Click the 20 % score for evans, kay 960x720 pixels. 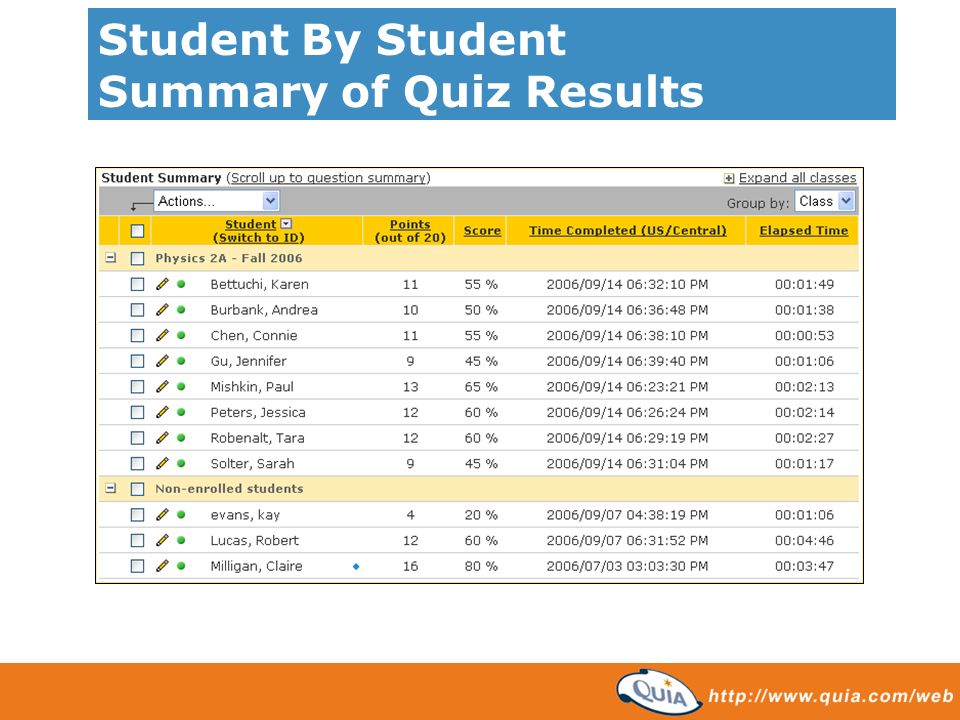[481, 515]
